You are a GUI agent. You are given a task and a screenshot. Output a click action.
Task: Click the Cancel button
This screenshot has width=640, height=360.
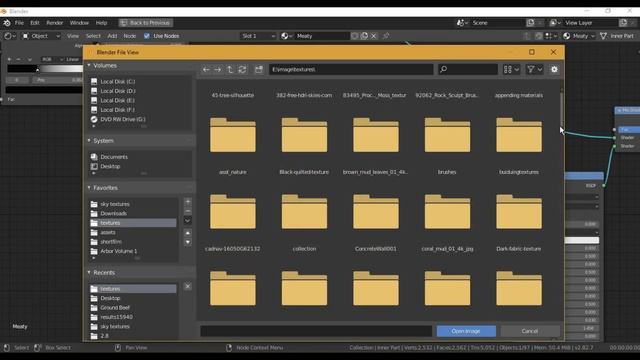[530, 331]
